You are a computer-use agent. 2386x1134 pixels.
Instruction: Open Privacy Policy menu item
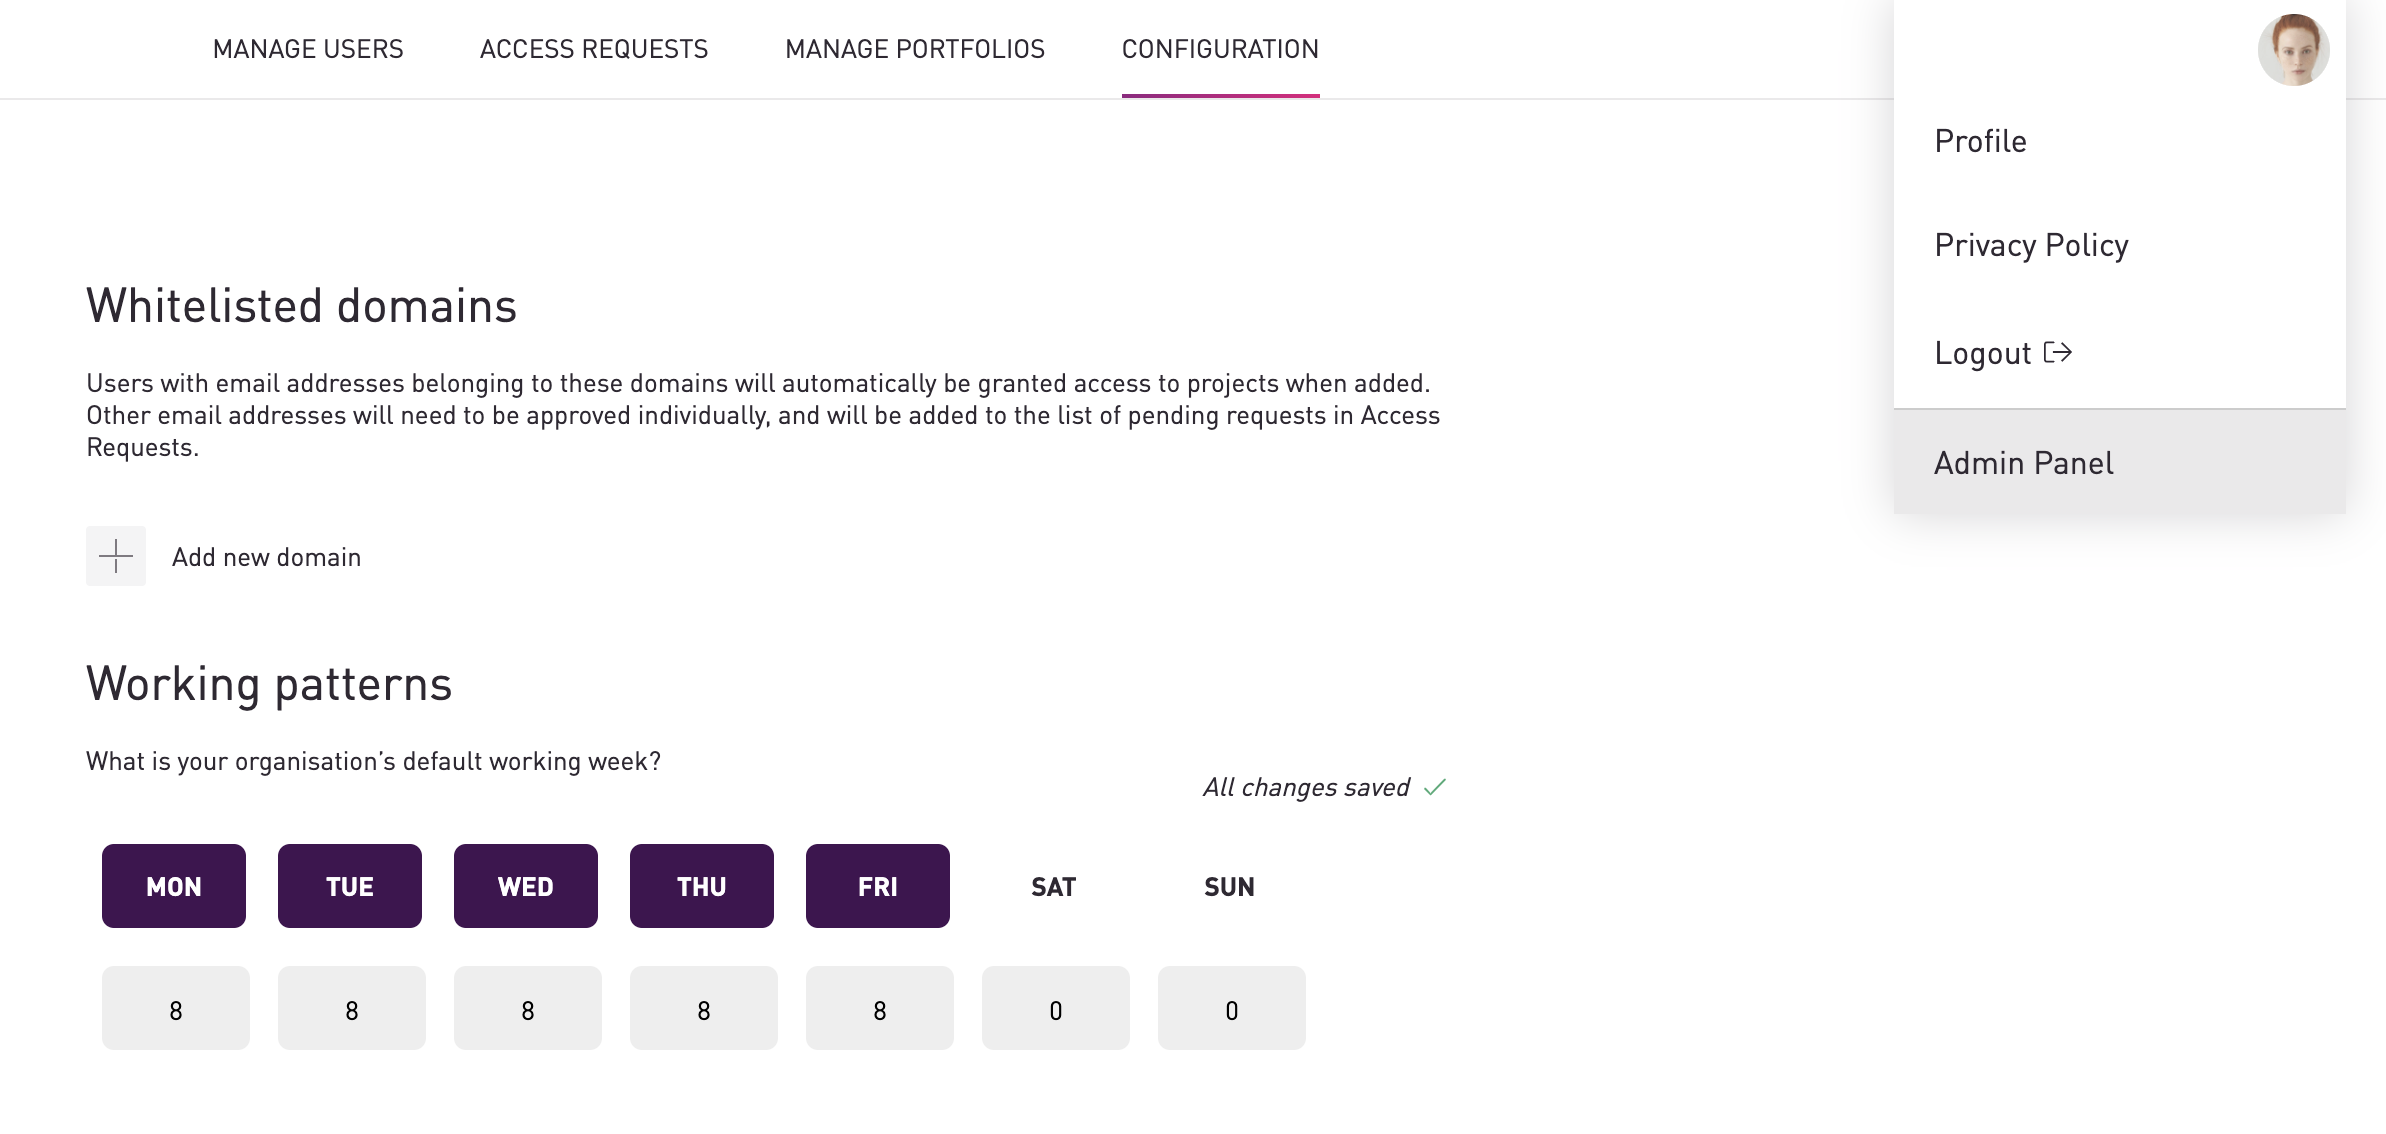tap(2031, 245)
